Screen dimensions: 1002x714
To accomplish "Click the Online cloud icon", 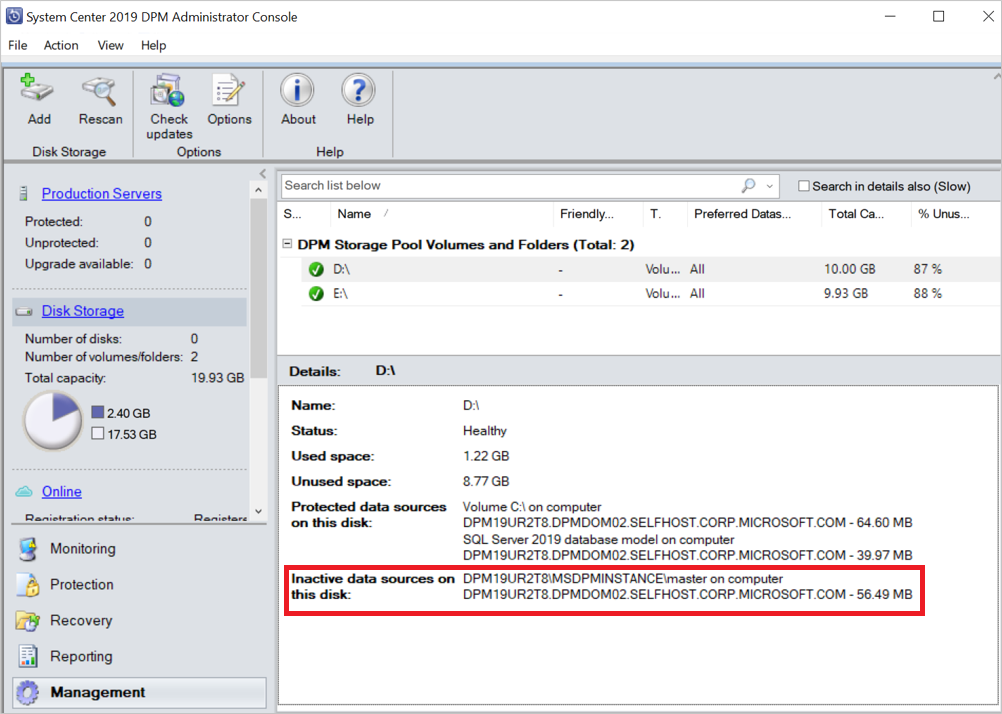I will tap(24, 492).
